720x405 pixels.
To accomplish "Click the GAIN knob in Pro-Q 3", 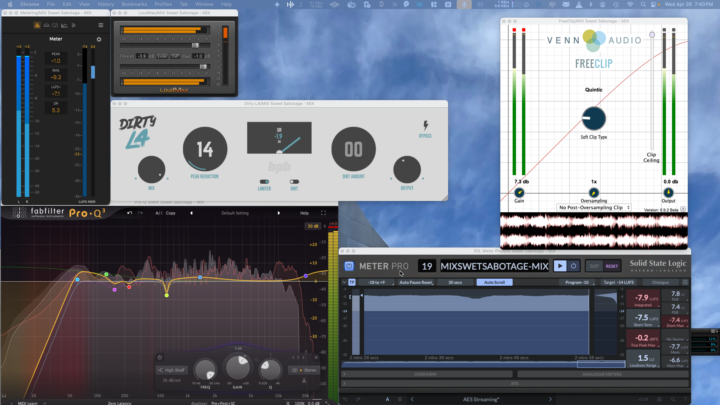I will (237, 366).
